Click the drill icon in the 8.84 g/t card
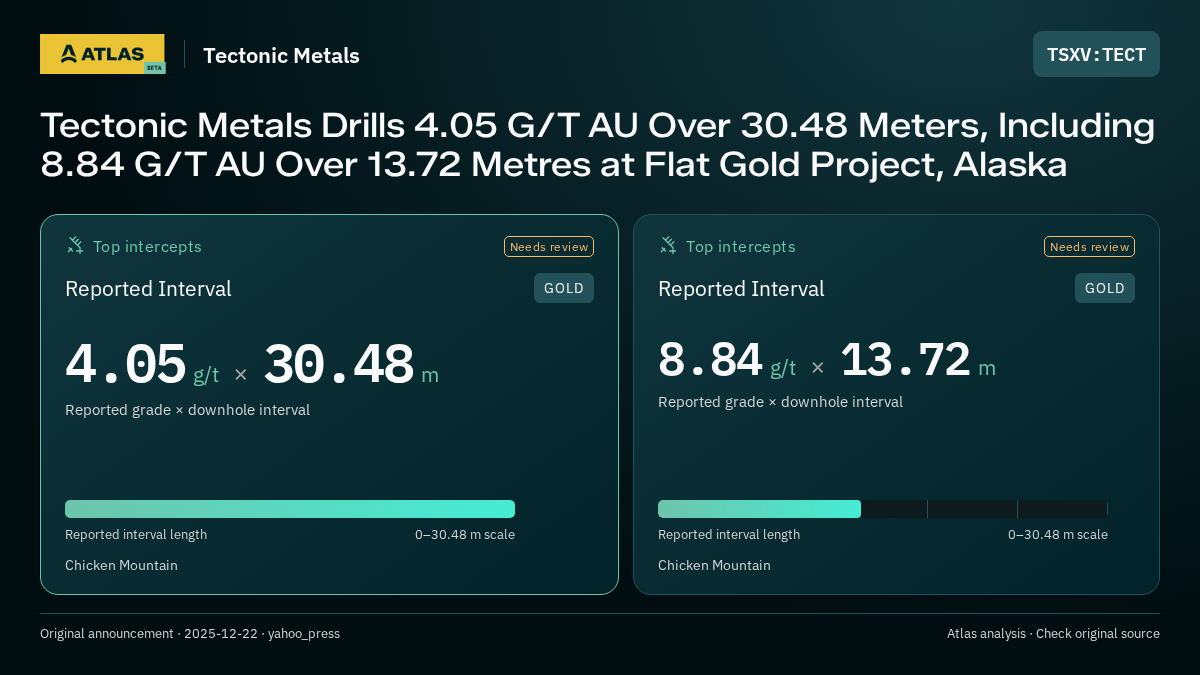The image size is (1200, 675). pyautogui.click(x=668, y=245)
